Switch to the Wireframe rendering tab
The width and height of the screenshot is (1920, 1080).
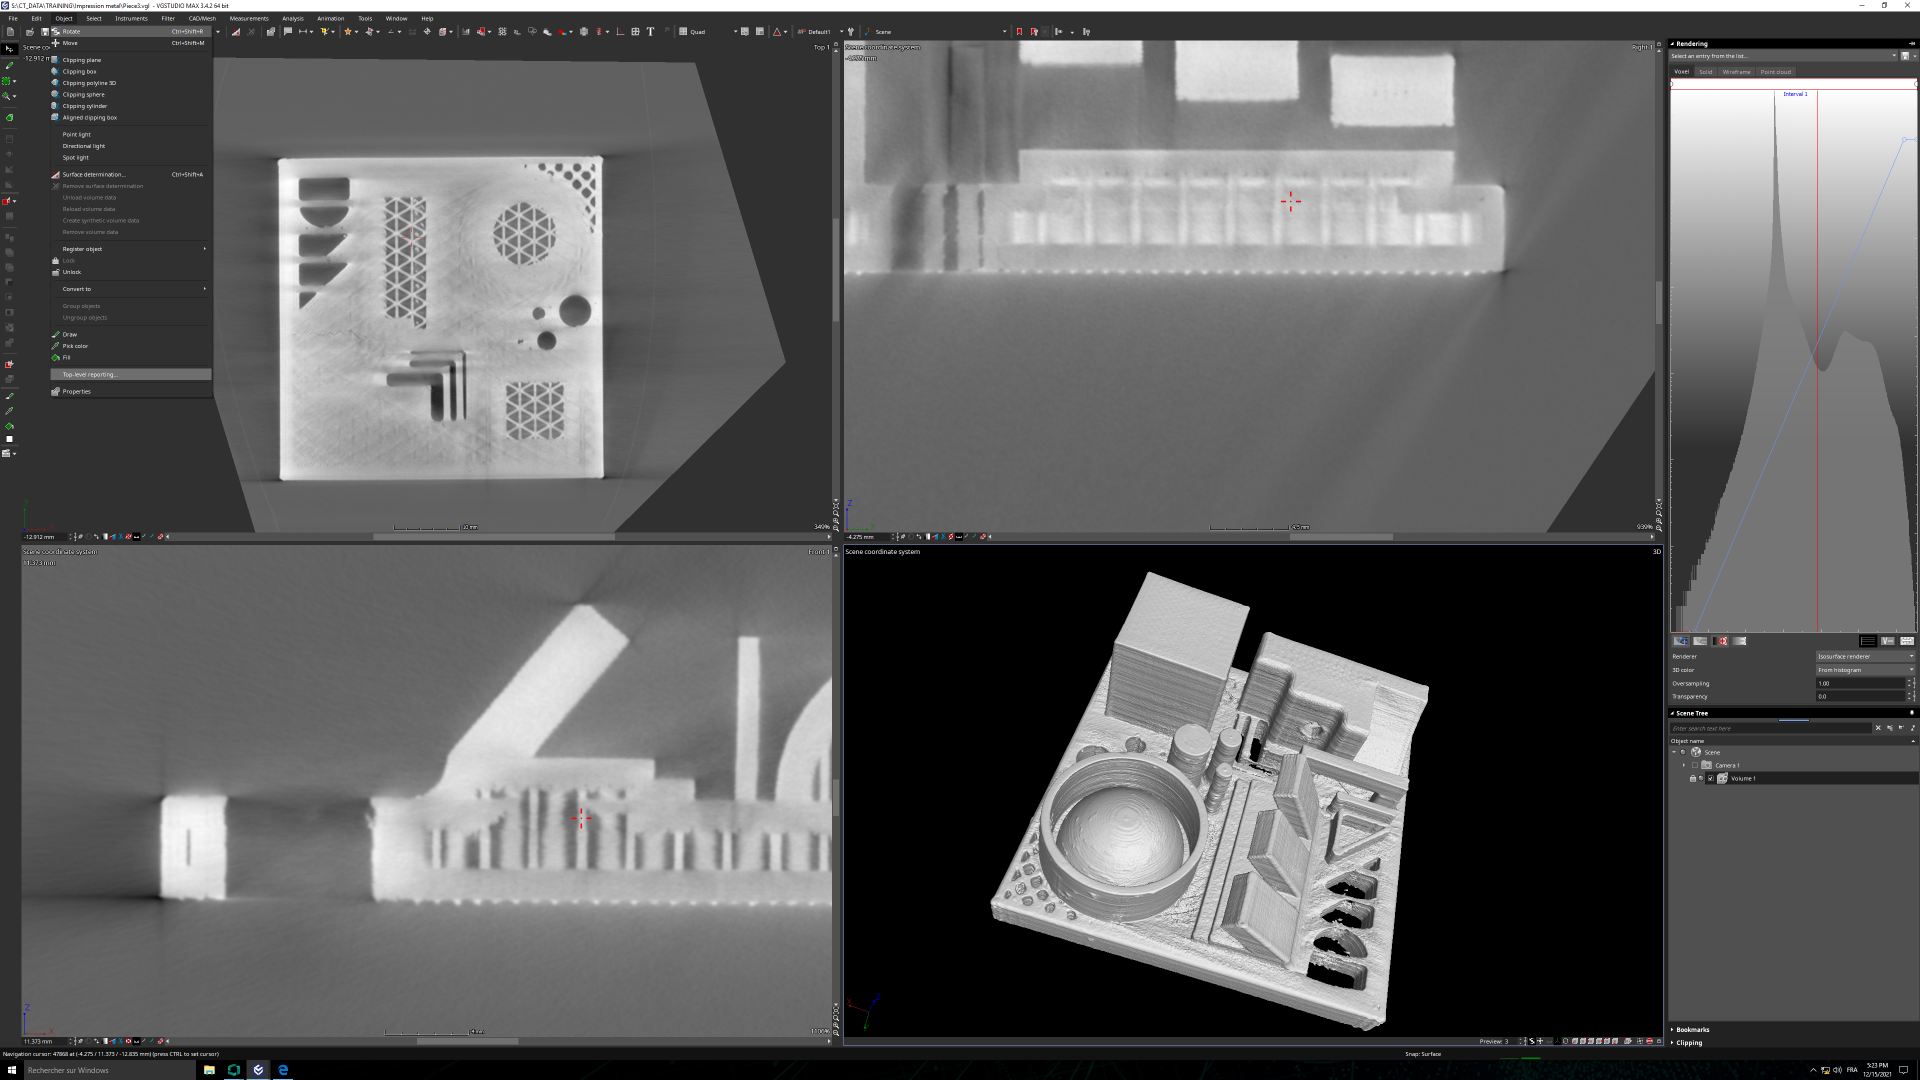(1736, 72)
